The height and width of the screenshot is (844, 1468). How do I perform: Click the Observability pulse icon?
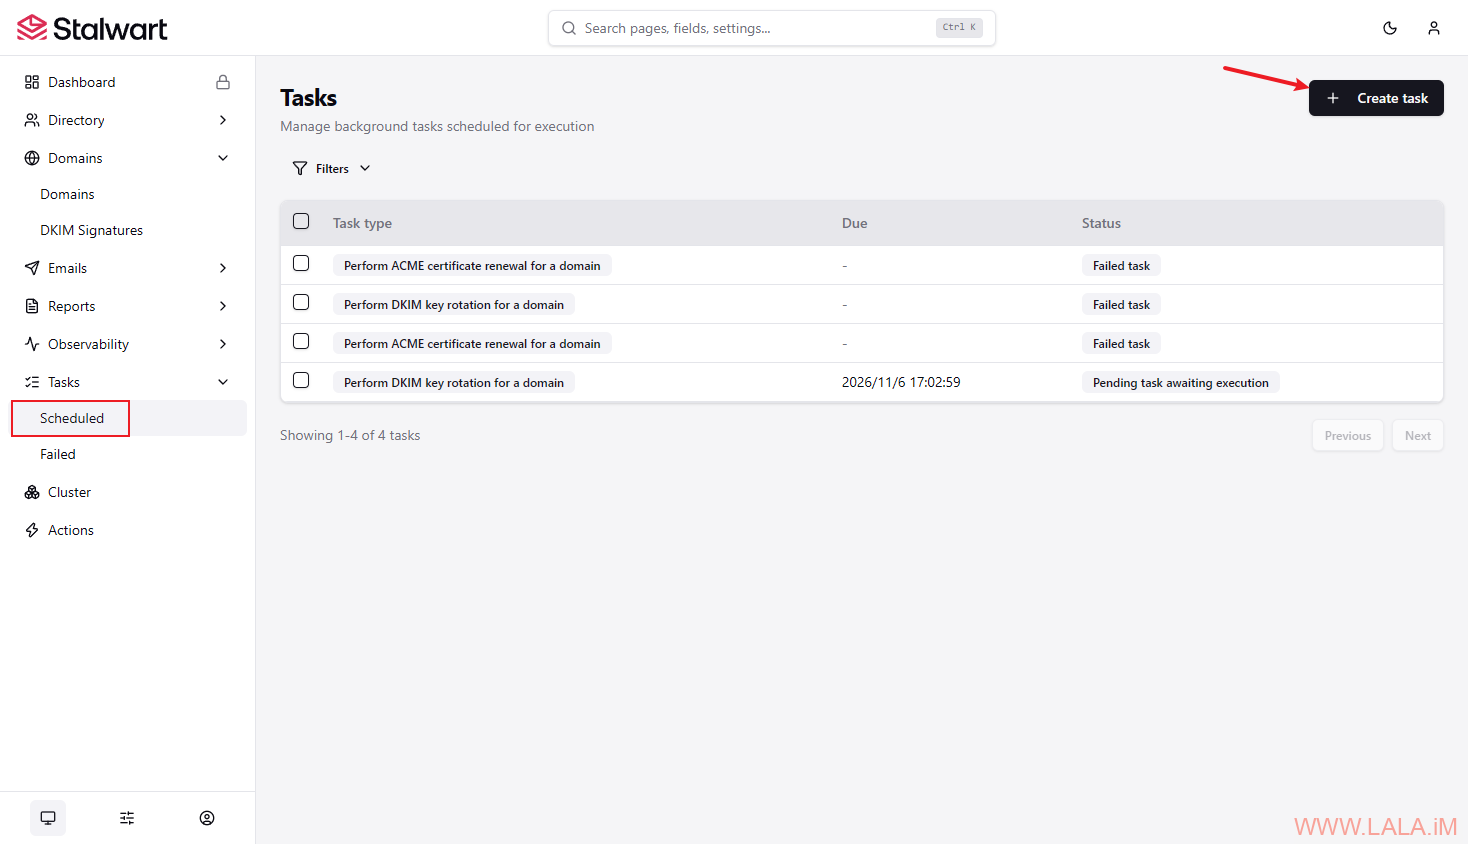(x=32, y=344)
